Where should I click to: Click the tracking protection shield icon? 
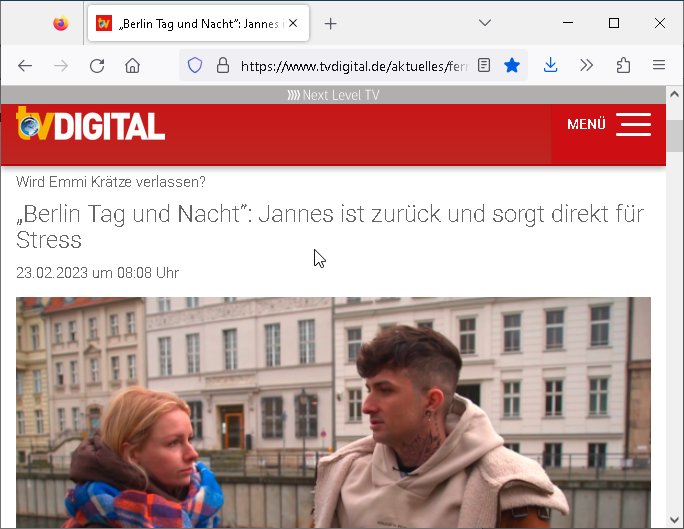(195, 66)
